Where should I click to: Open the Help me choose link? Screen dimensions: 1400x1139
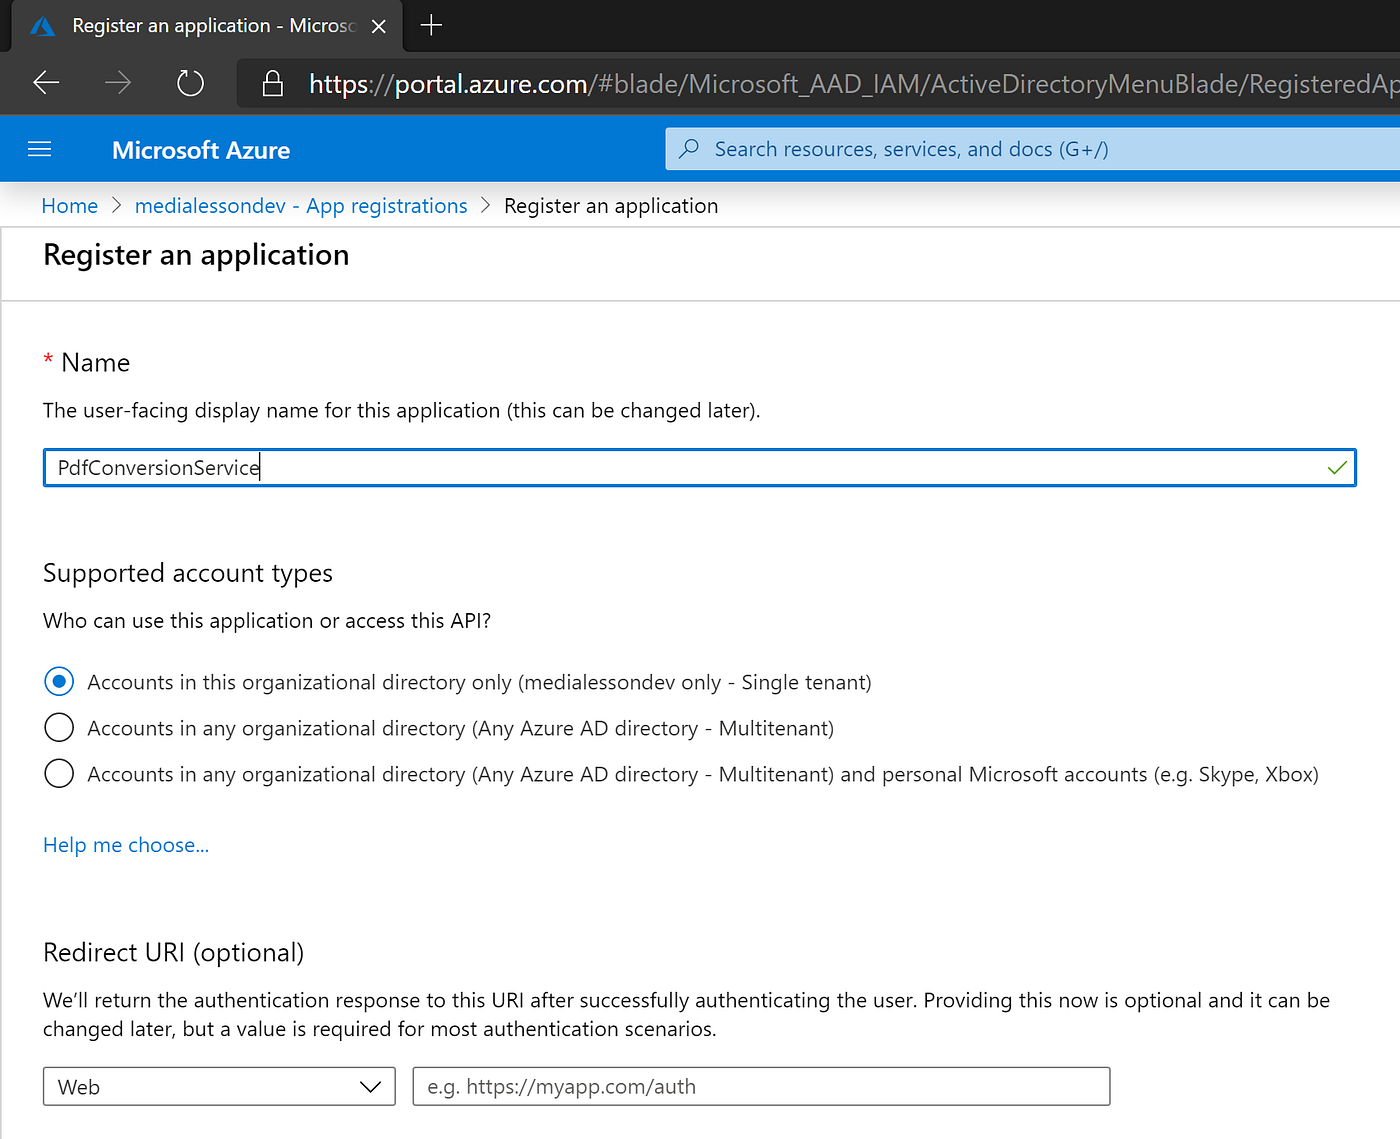[x=125, y=844]
